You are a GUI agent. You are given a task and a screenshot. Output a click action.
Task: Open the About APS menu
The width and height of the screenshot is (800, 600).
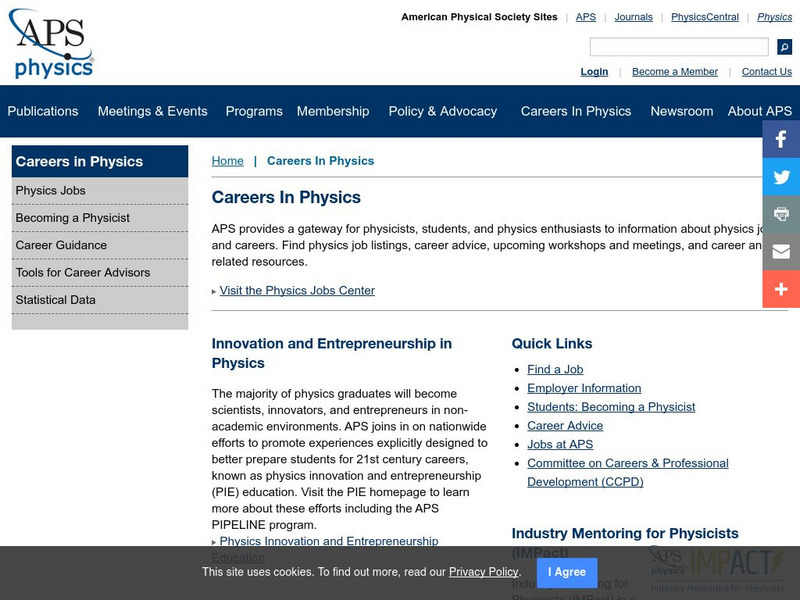pos(758,112)
